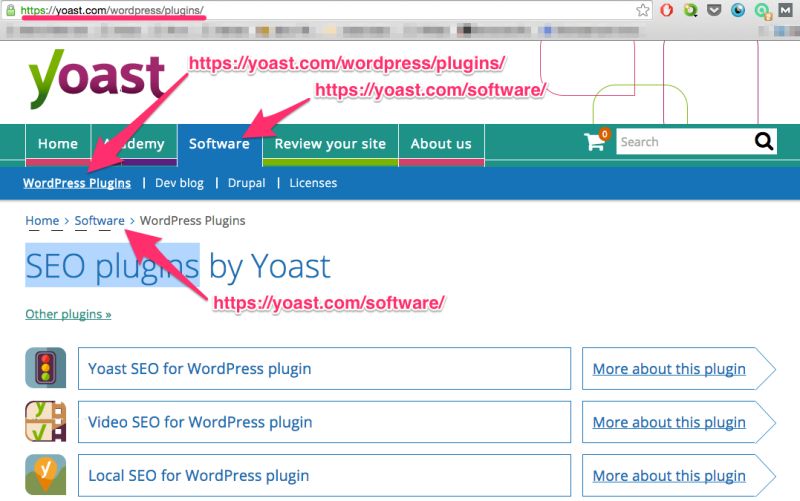Open the Software nav tab
This screenshot has height=501, width=800.
[219, 144]
